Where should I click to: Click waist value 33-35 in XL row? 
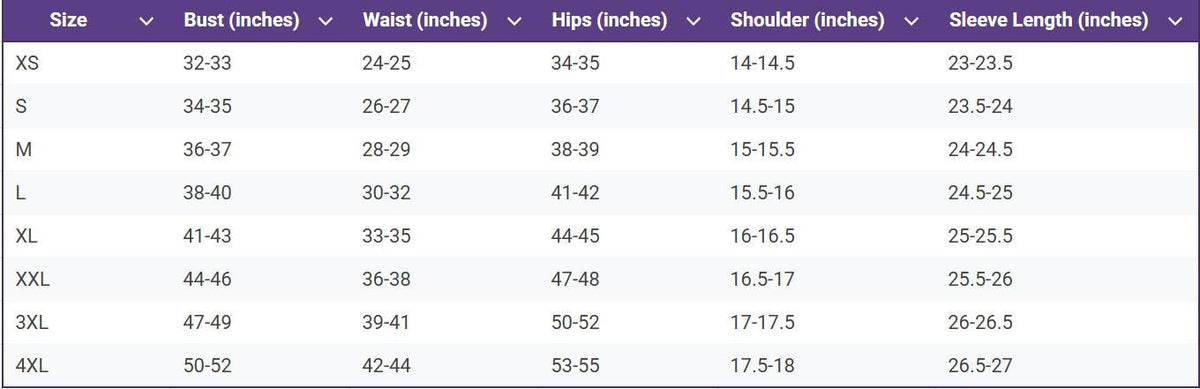pyautogui.click(x=386, y=236)
